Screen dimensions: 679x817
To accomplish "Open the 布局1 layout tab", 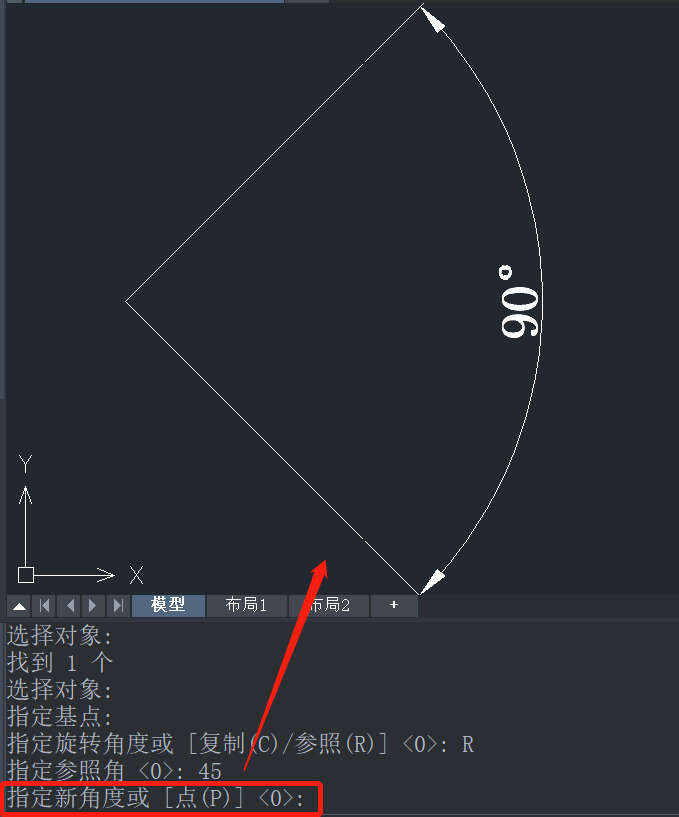I will pos(246,605).
